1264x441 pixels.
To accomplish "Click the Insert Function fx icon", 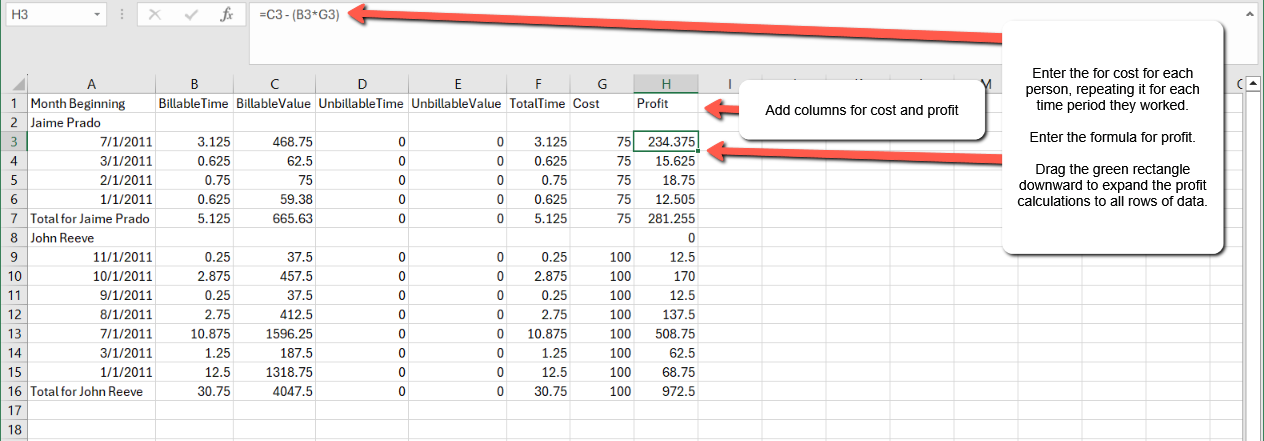I will pyautogui.click(x=227, y=15).
